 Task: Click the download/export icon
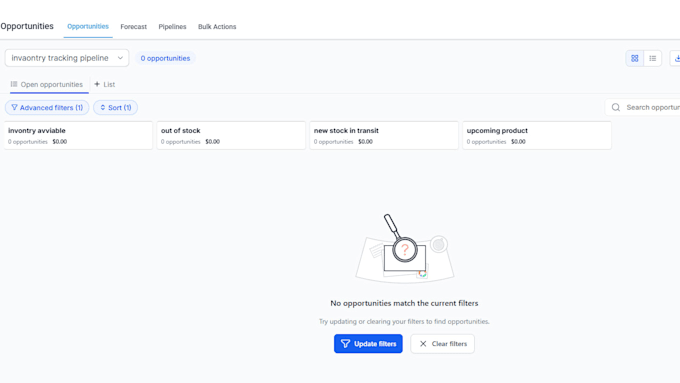[676, 58]
